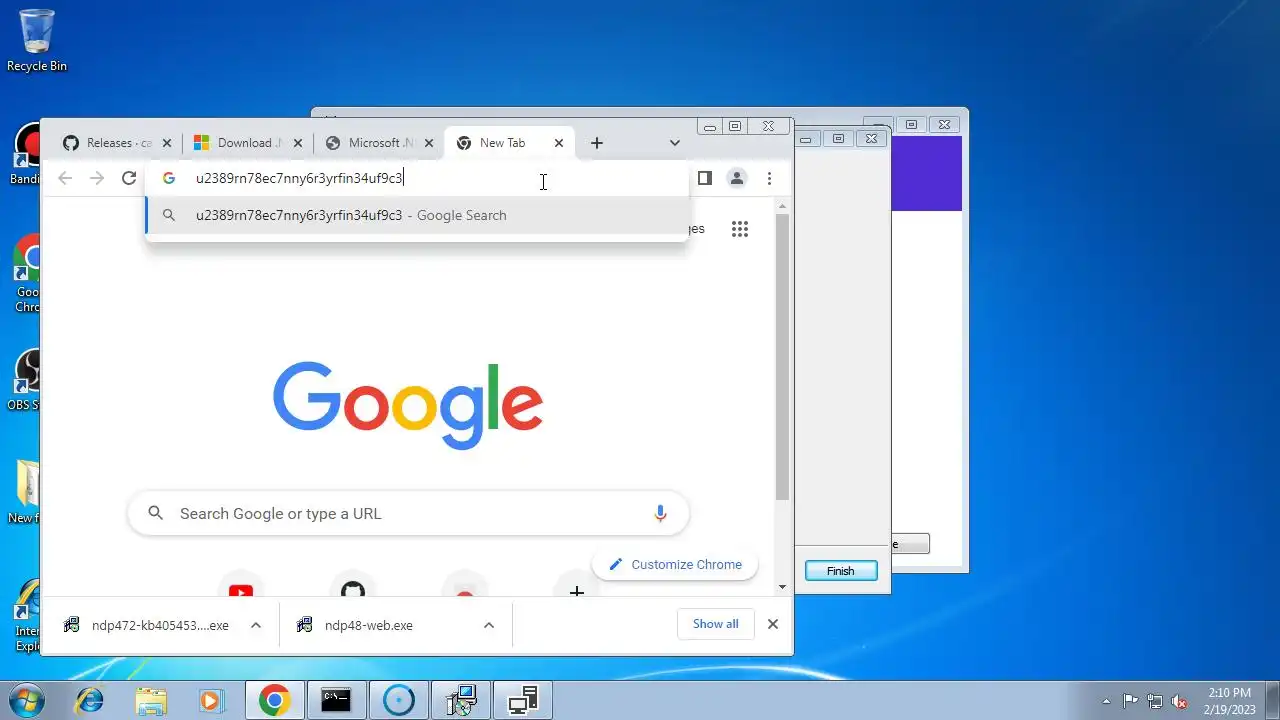Switch to blue circle app in taskbar
Screen dimensions: 1280x720
point(398,700)
